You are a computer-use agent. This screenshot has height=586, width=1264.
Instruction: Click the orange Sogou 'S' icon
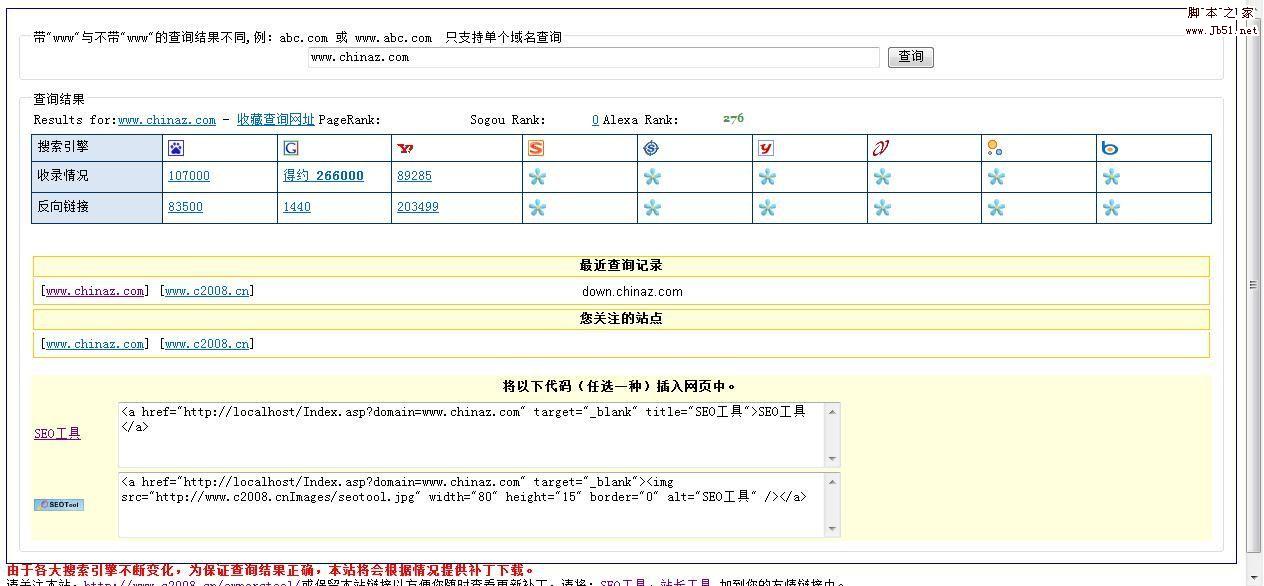[536, 148]
